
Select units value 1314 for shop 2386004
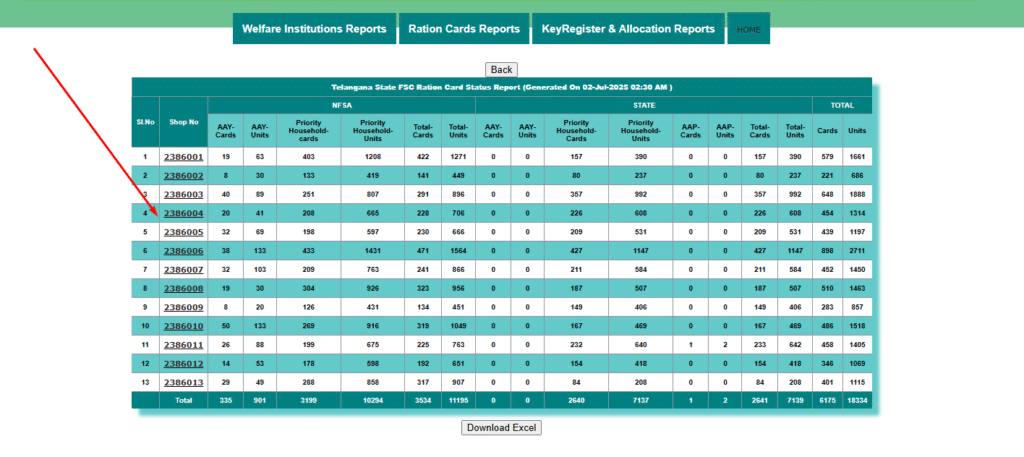[x=857, y=213]
